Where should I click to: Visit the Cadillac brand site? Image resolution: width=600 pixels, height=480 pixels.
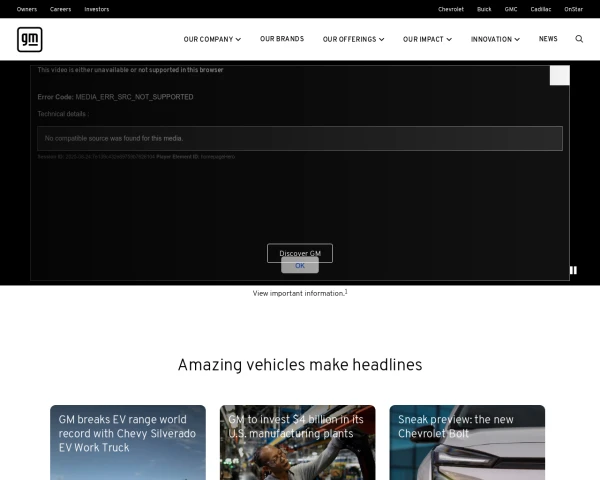(541, 9)
